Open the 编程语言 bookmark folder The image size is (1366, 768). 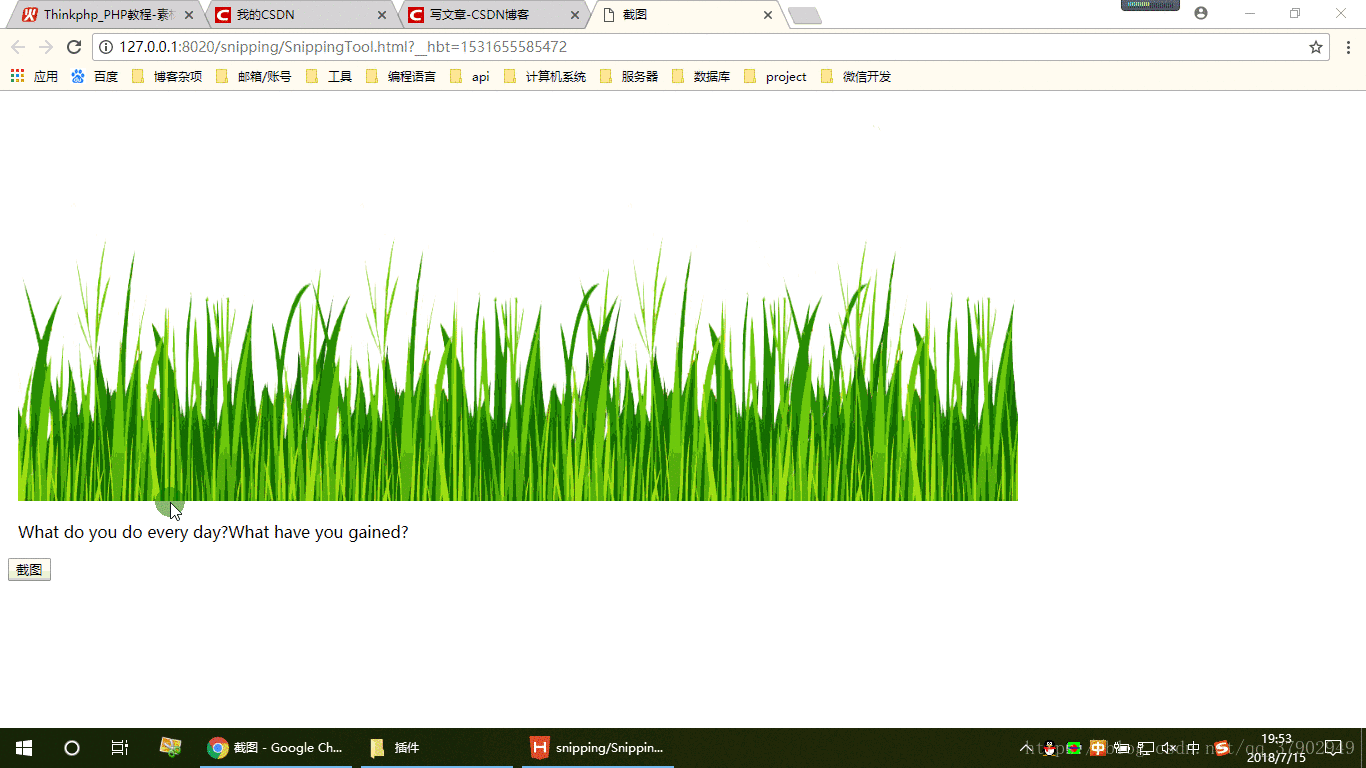coord(400,76)
